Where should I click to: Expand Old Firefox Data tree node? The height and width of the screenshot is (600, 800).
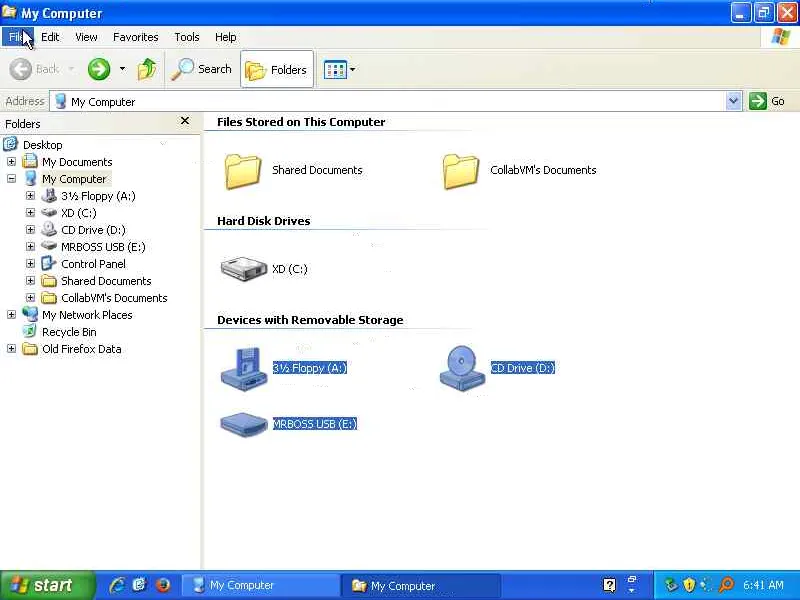tap(11, 349)
